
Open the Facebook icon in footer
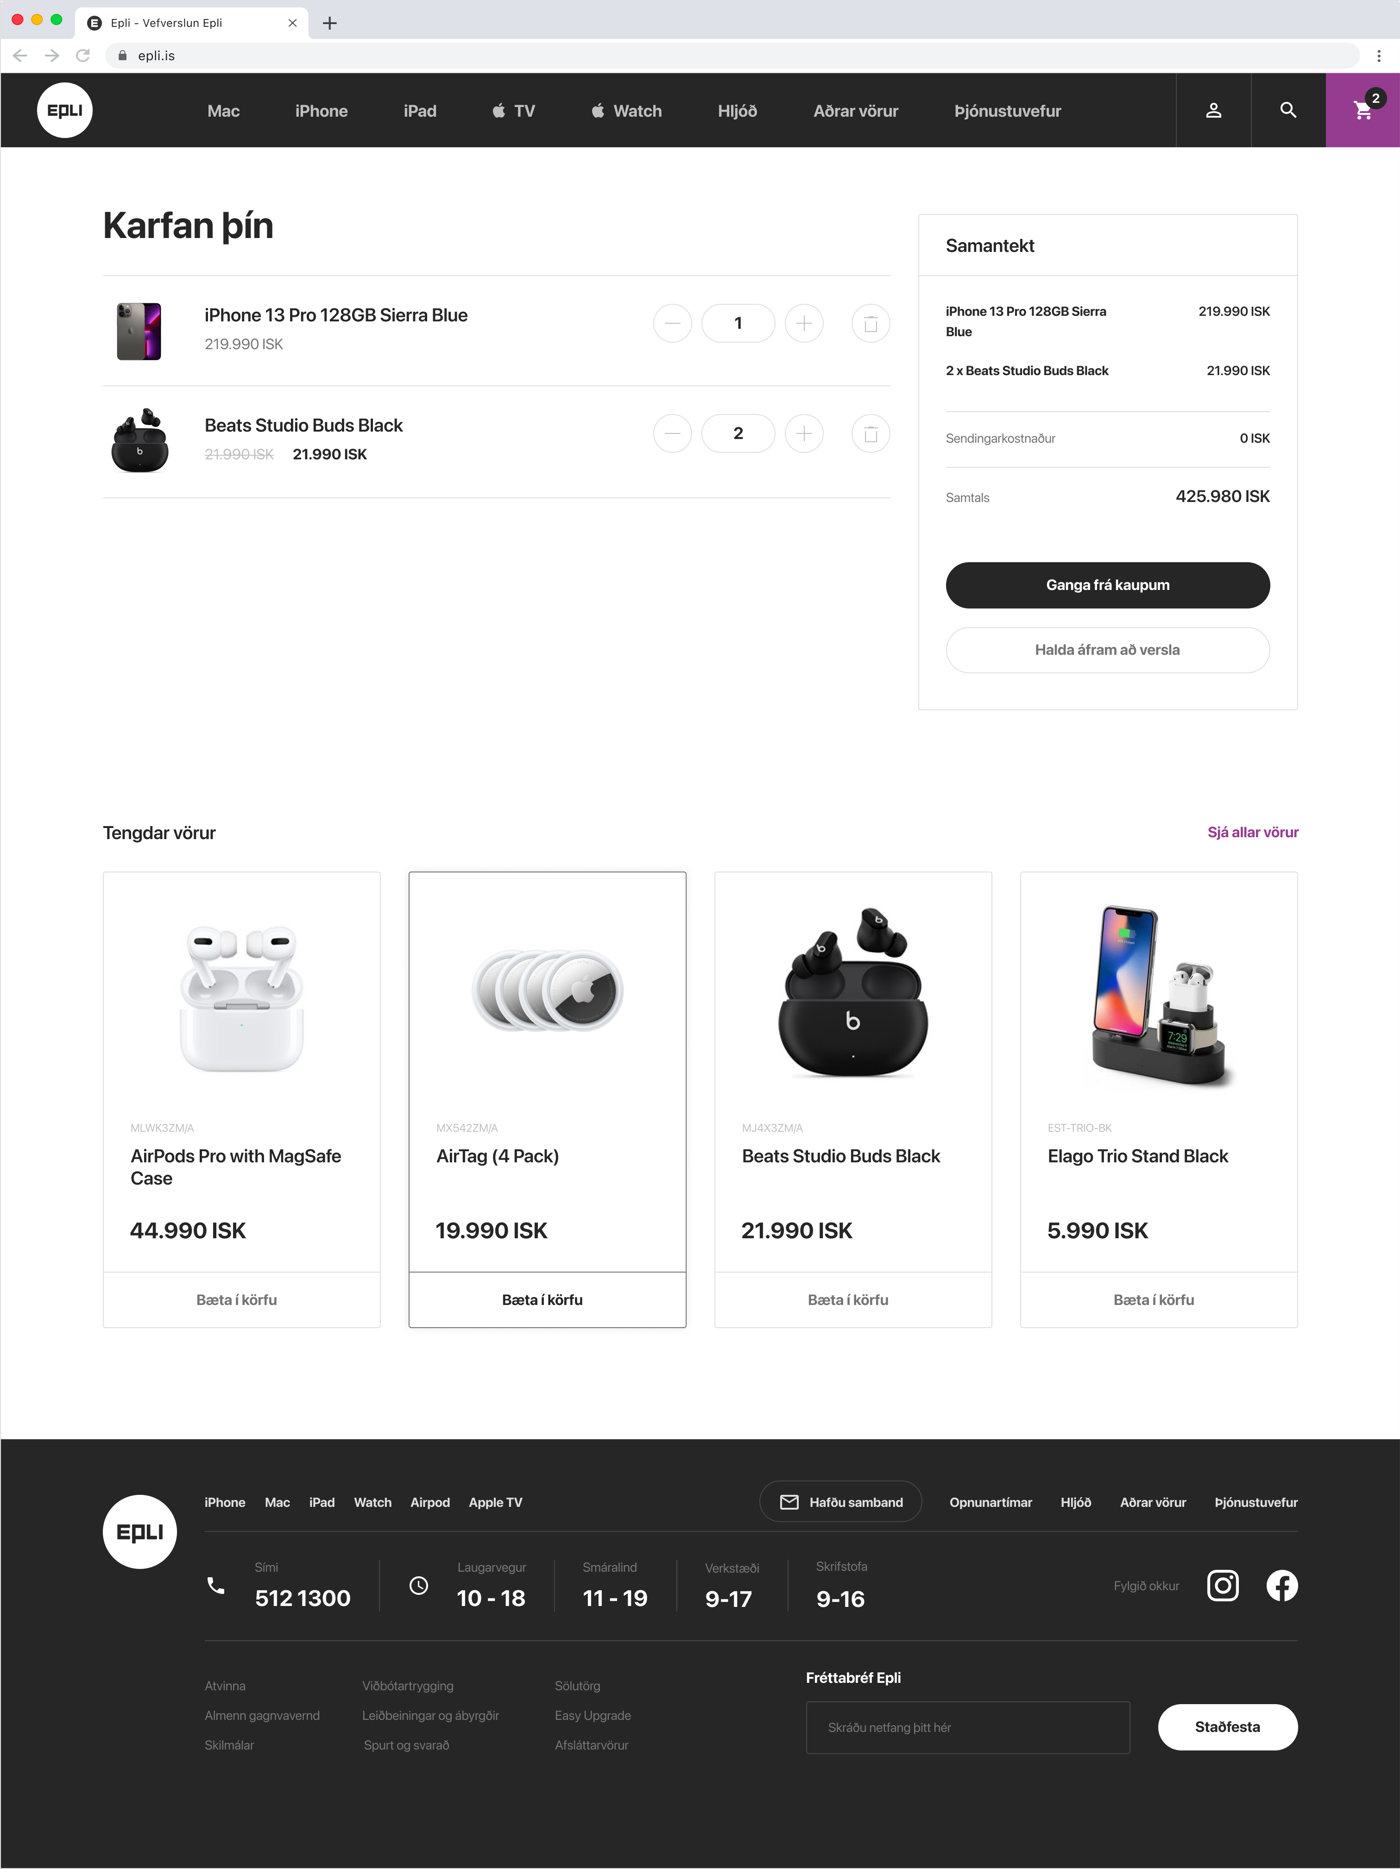click(1282, 1585)
